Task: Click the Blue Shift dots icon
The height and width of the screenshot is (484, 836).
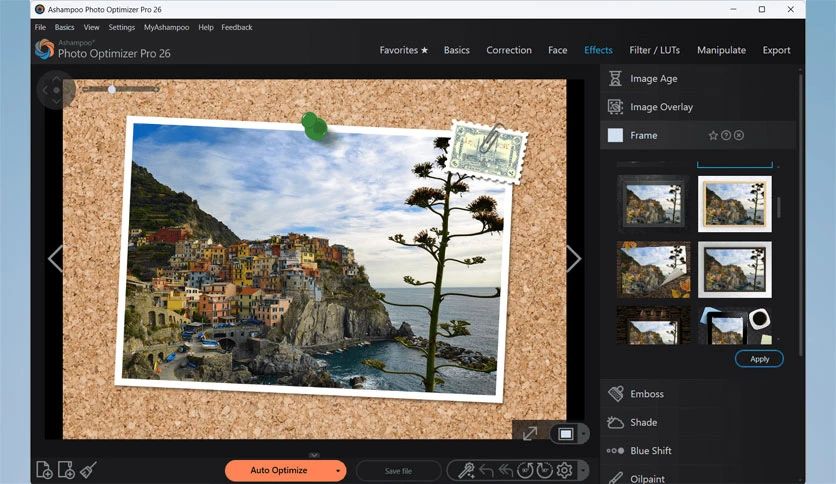Action: (615, 451)
